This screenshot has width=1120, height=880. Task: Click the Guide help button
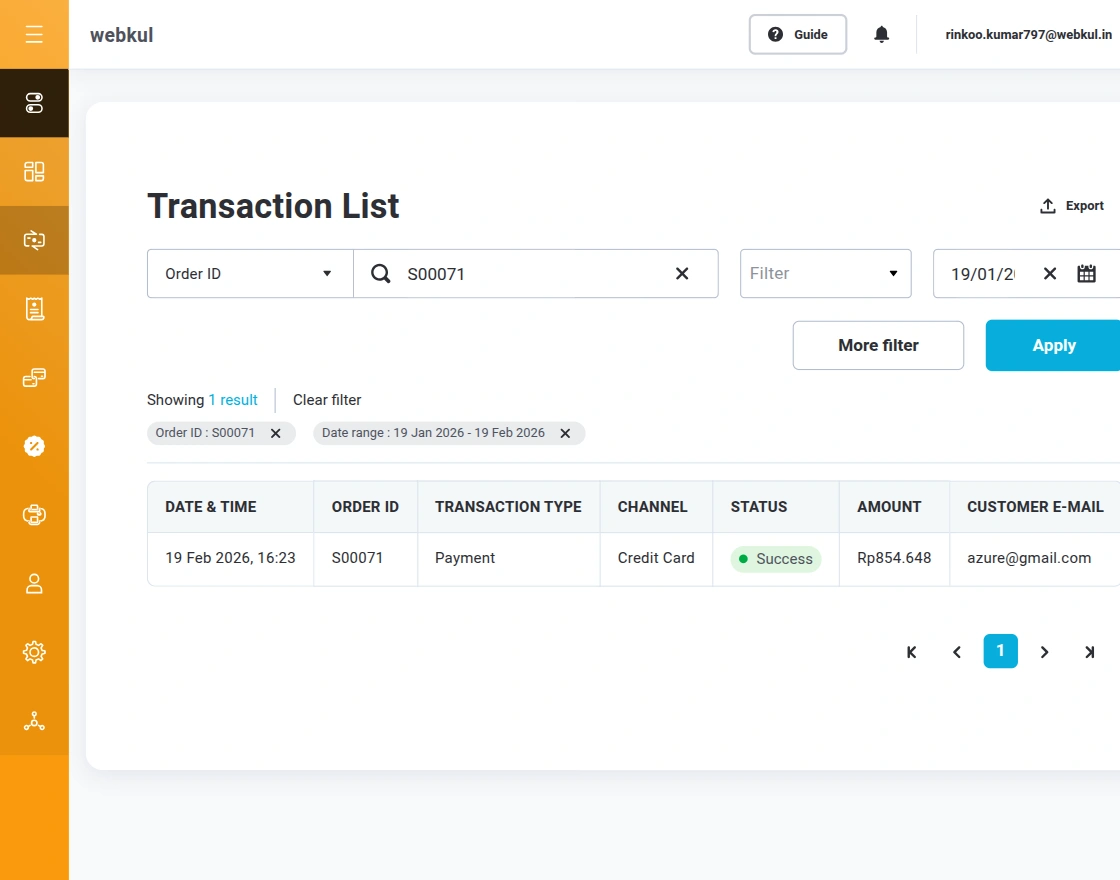(797, 34)
